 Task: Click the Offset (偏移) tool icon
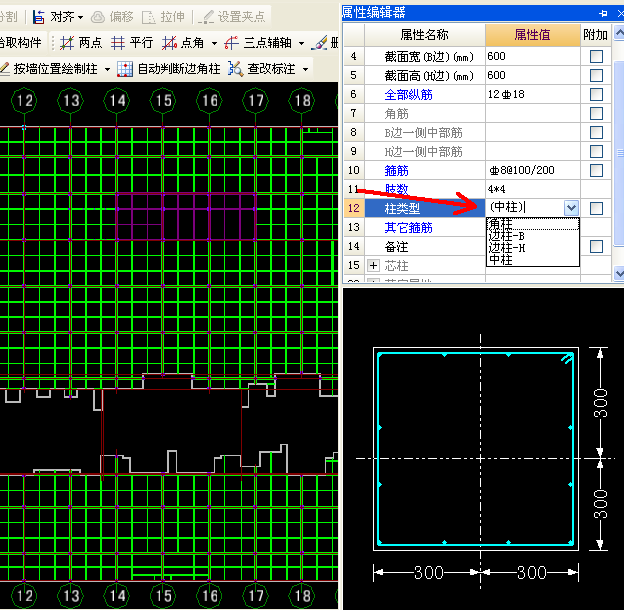point(98,17)
